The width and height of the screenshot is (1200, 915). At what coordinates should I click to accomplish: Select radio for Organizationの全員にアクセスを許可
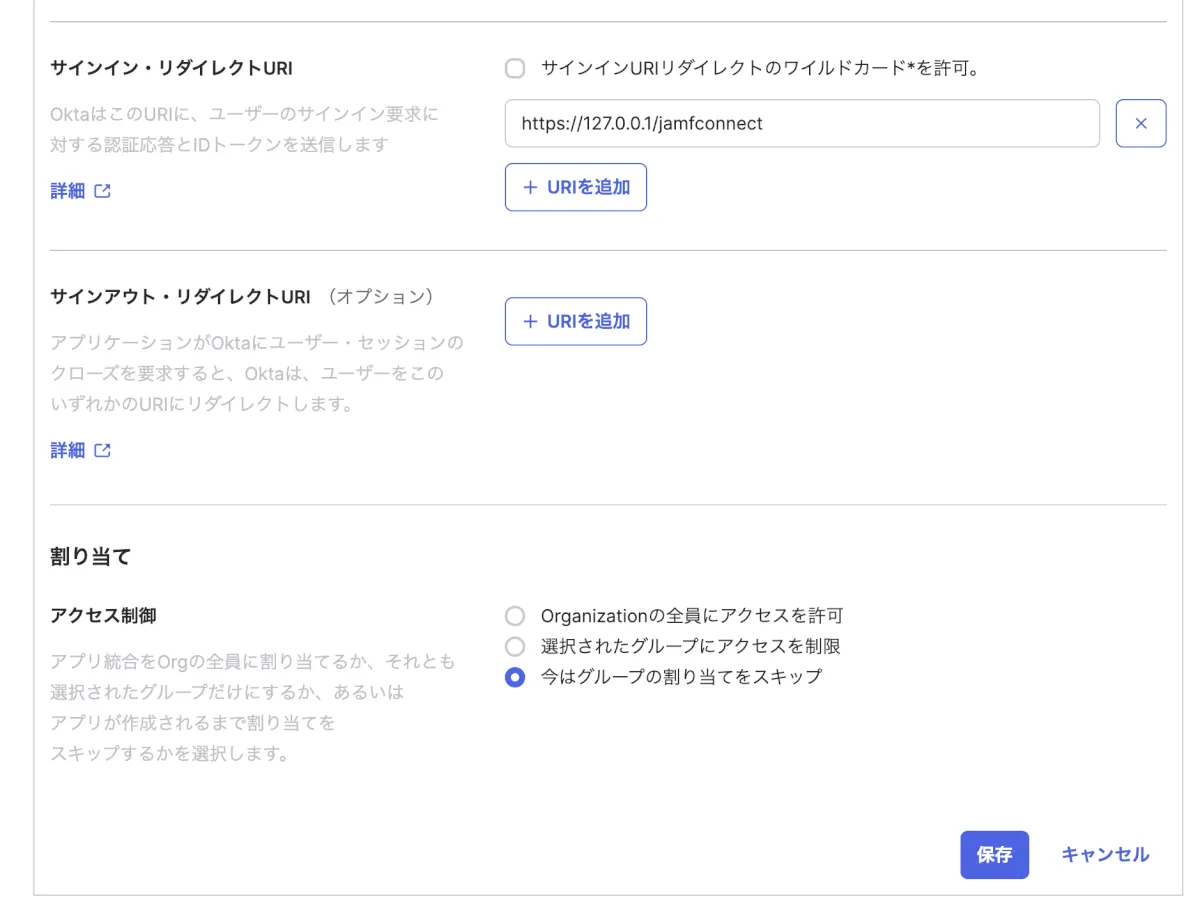pyautogui.click(x=515, y=616)
